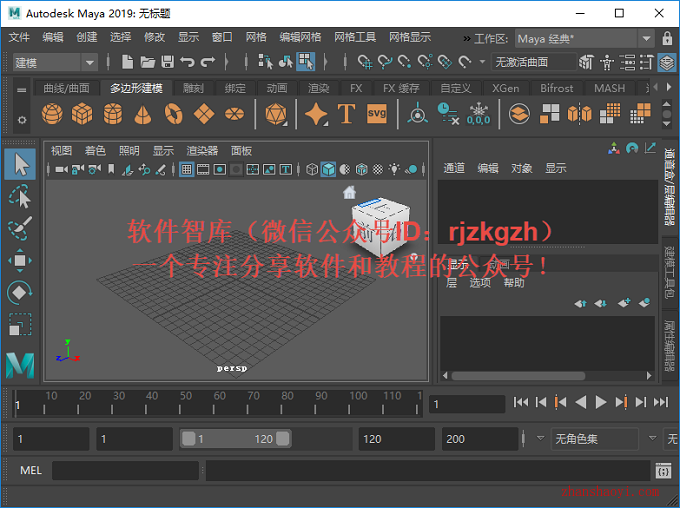Step forward one key
This screenshot has height=508, width=680.
621,403
